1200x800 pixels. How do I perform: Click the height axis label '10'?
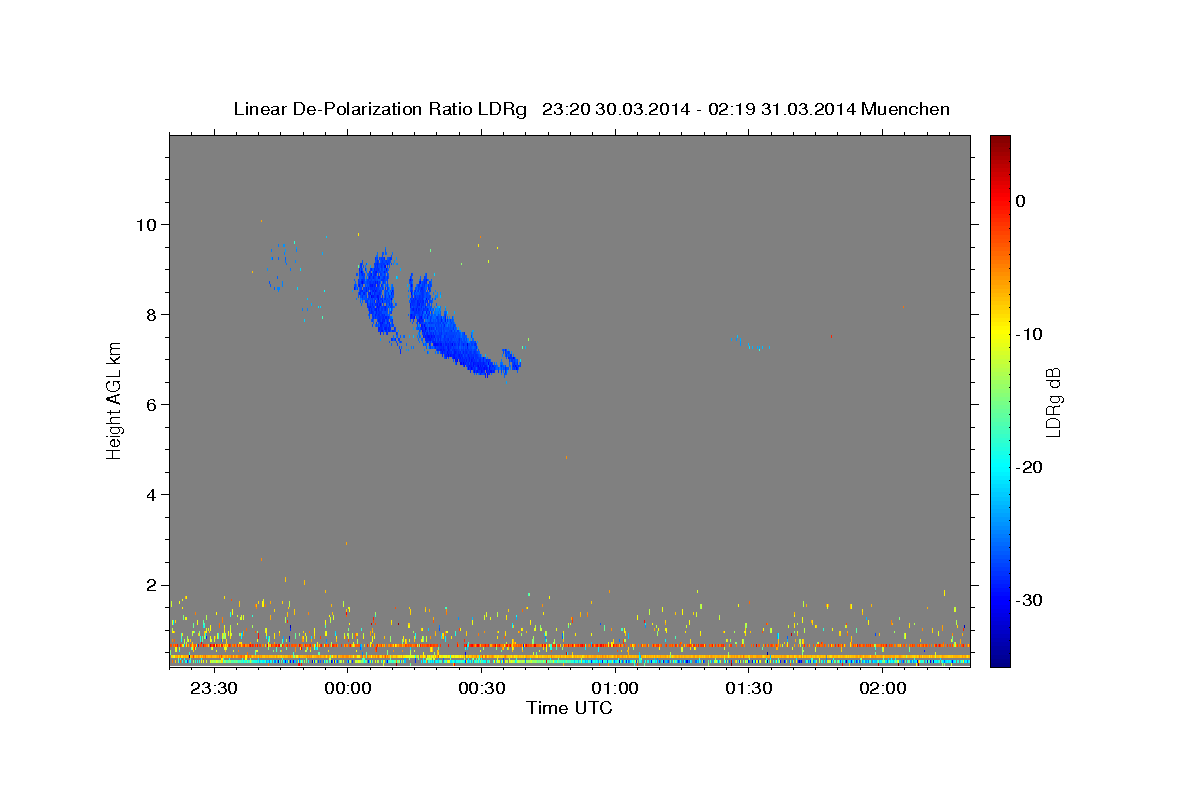pyautogui.click(x=149, y=224)
